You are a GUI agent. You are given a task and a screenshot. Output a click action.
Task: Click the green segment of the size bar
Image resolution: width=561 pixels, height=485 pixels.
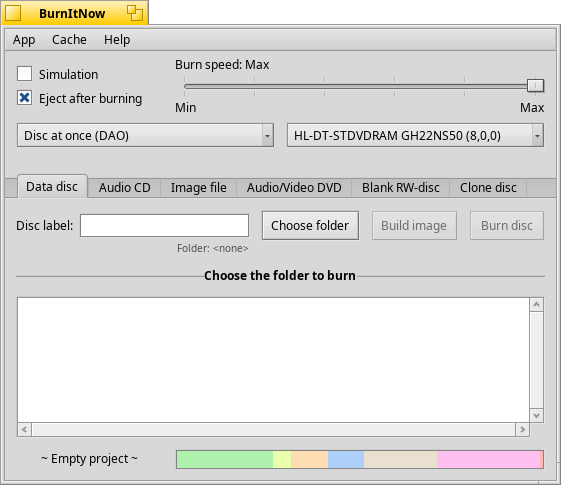click(225, 459)
